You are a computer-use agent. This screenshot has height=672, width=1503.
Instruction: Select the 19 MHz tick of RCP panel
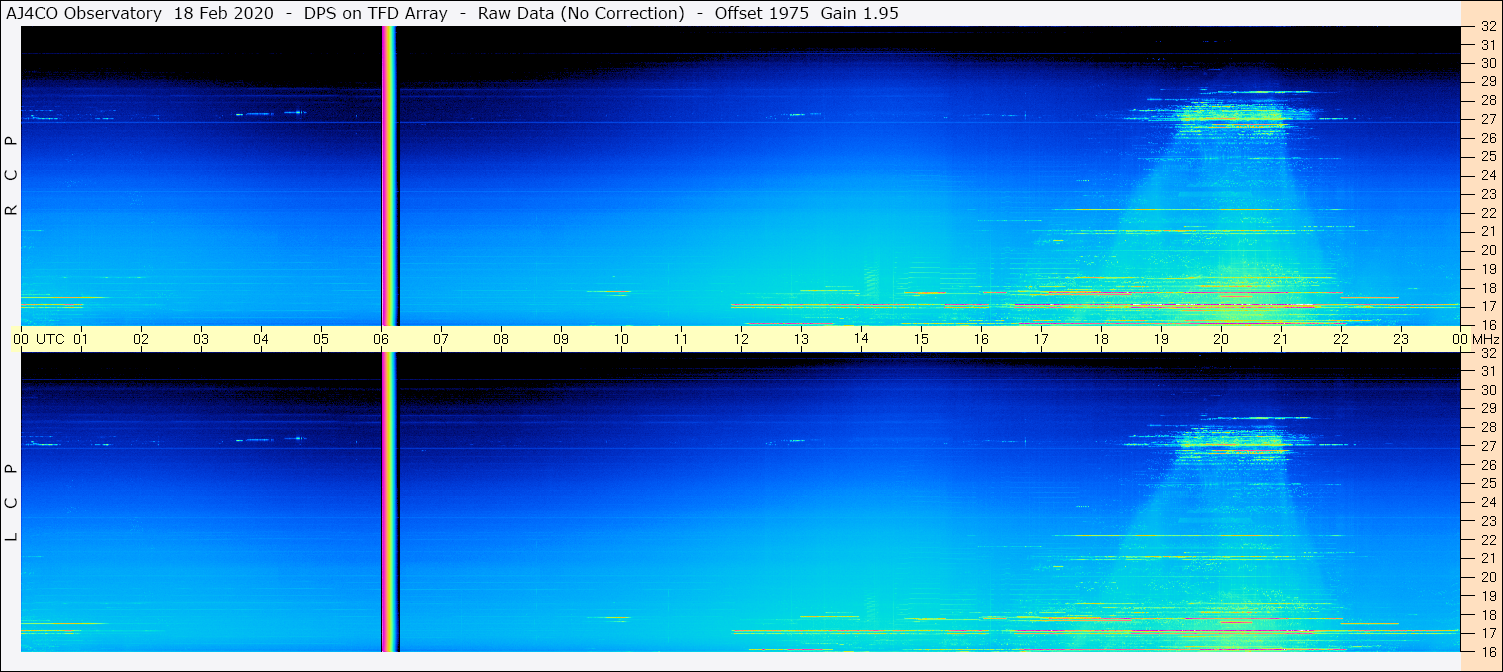pos(1488,269)
